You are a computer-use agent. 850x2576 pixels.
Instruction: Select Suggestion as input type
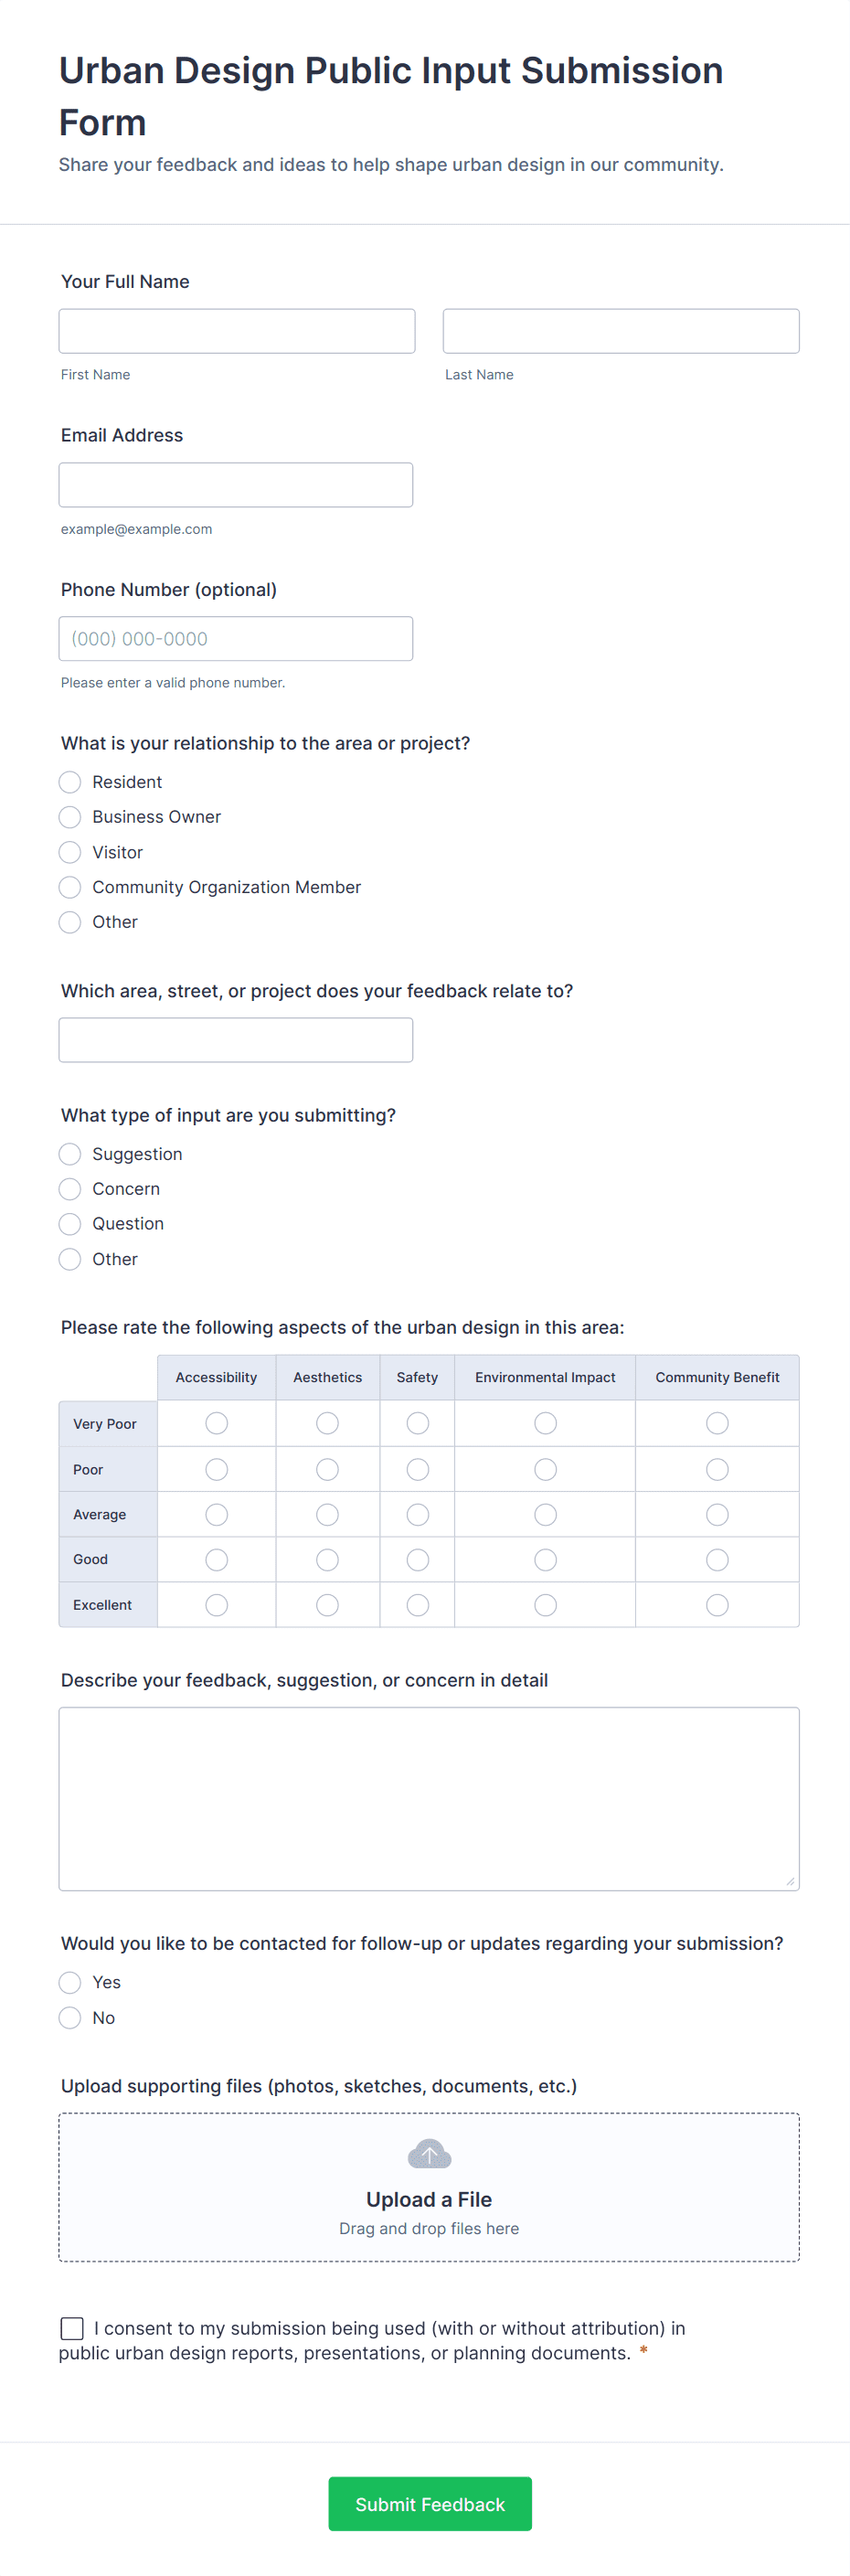pos(70,1154)
